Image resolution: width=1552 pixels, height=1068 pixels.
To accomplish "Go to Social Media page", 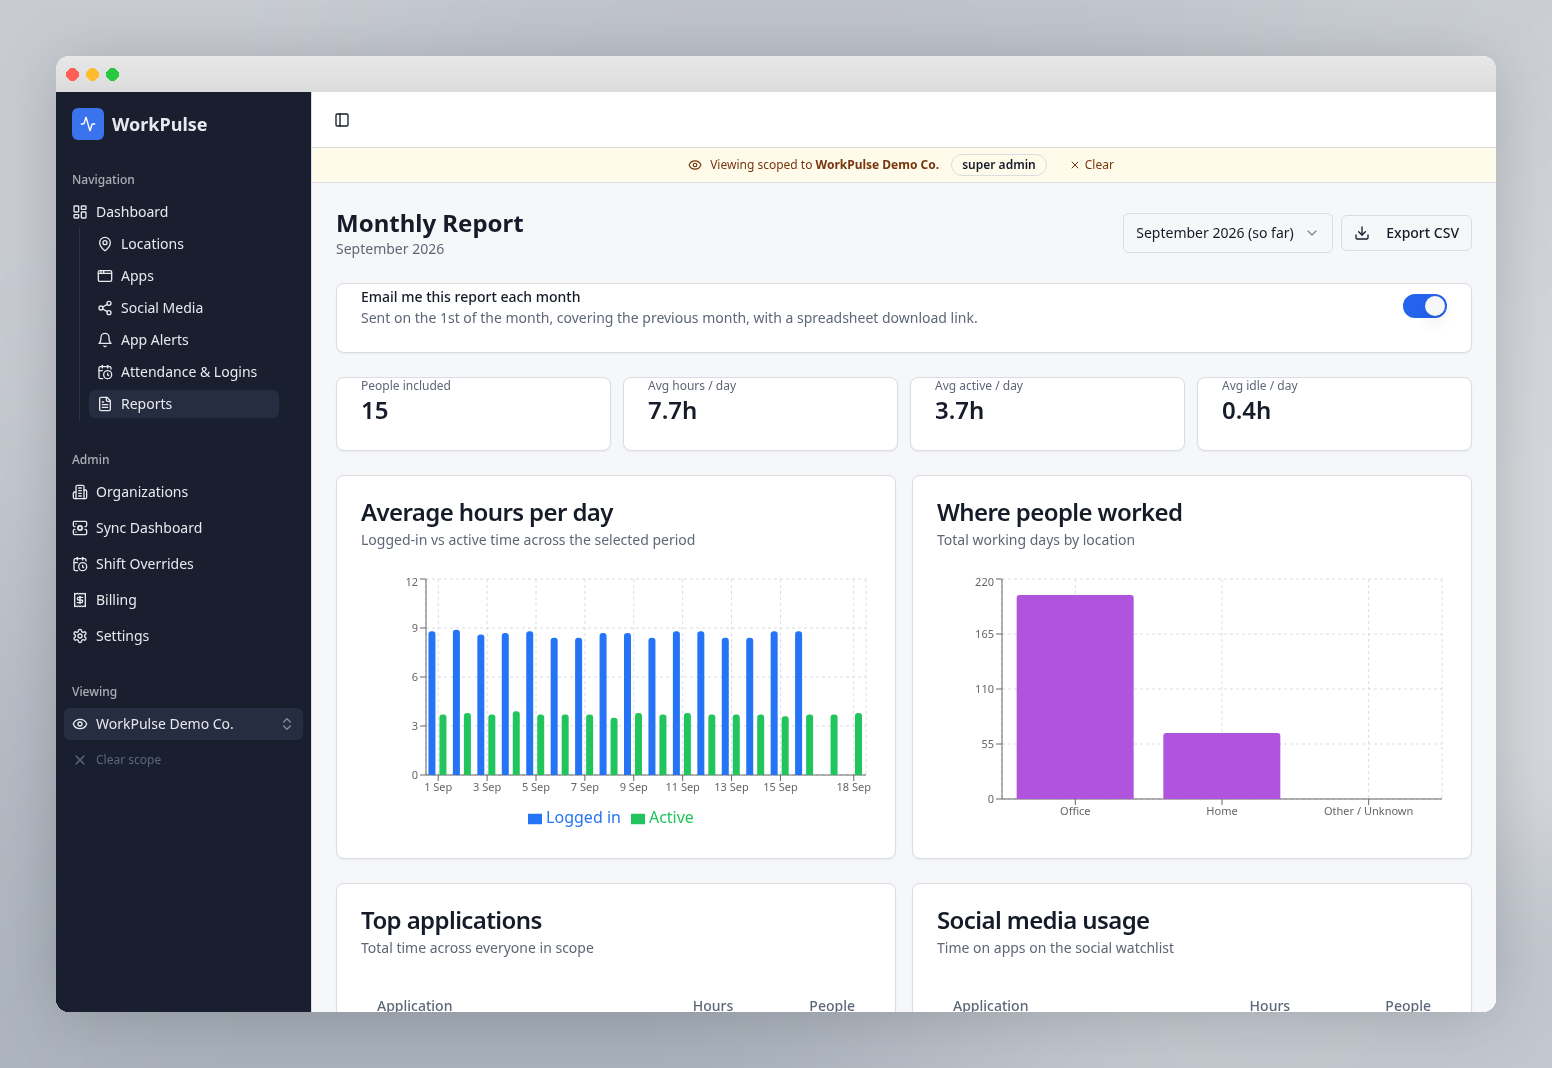I will pos(184,308).
